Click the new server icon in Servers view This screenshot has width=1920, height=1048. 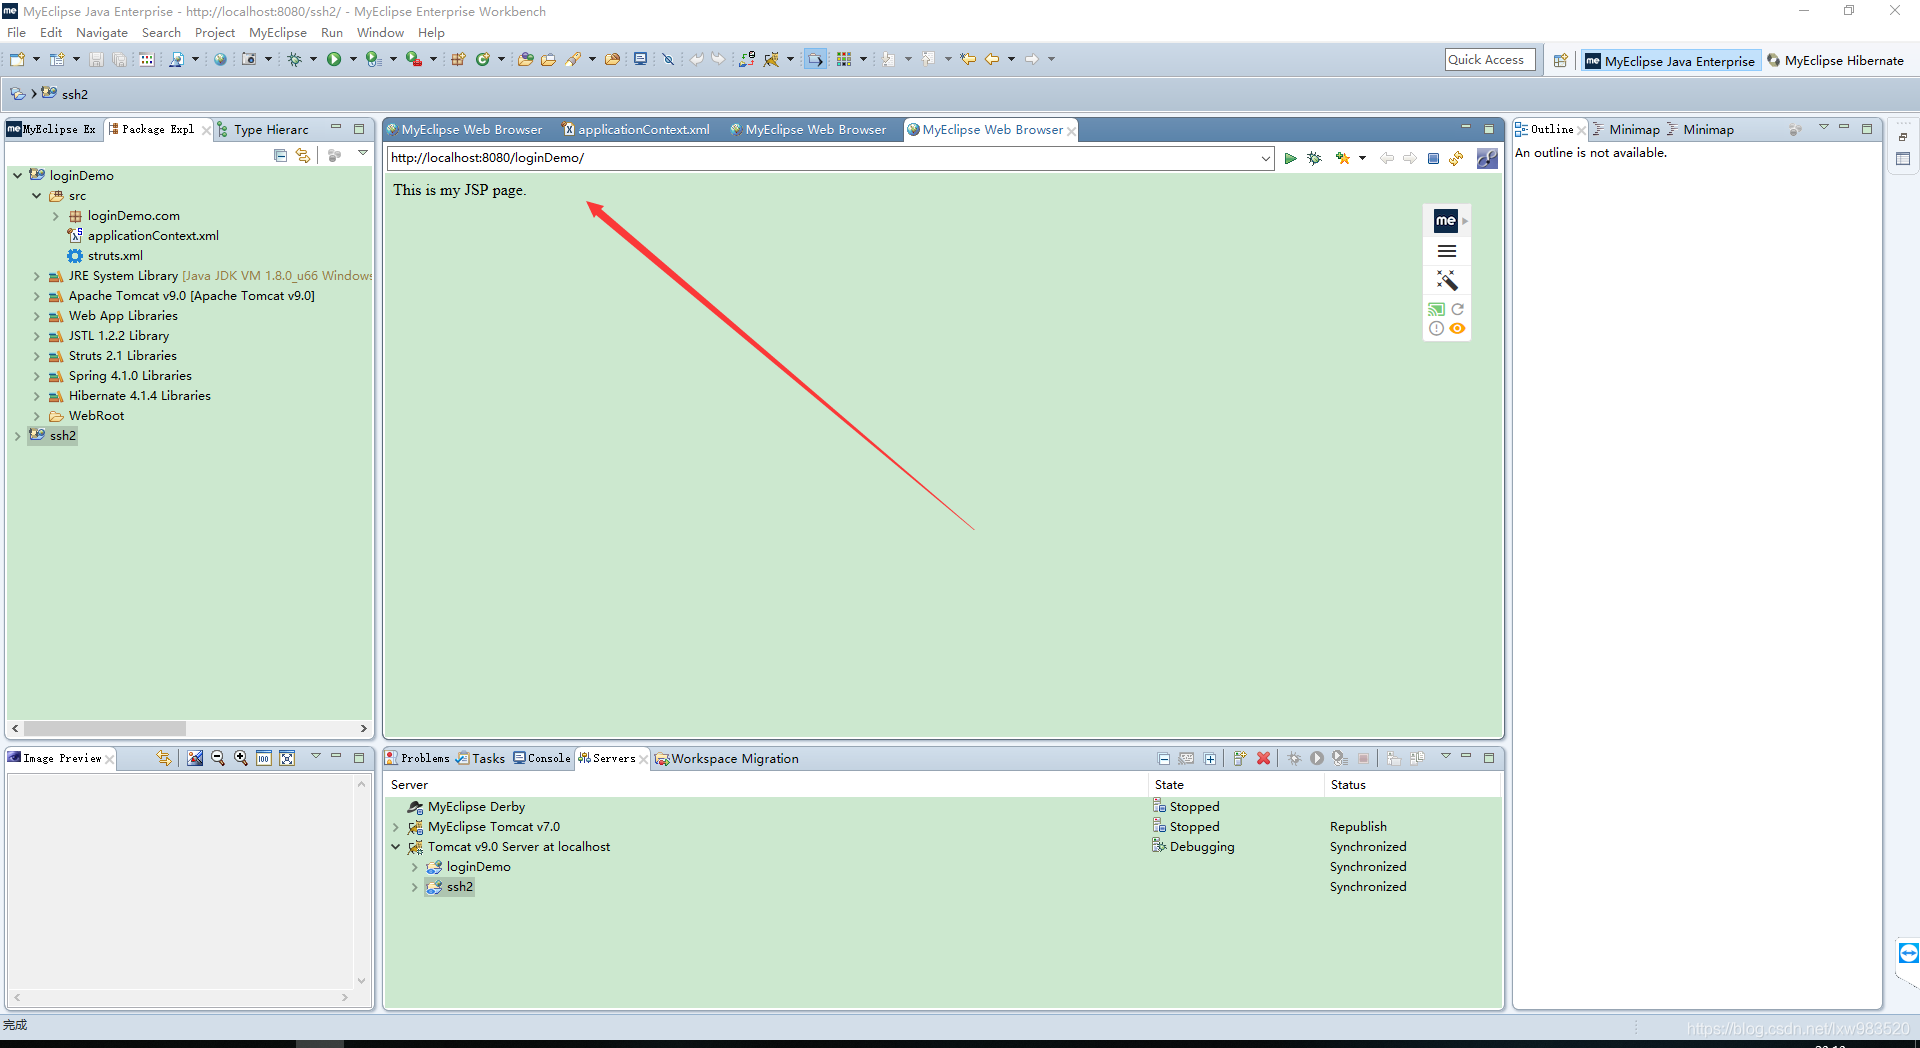[x=1239, y=758]
